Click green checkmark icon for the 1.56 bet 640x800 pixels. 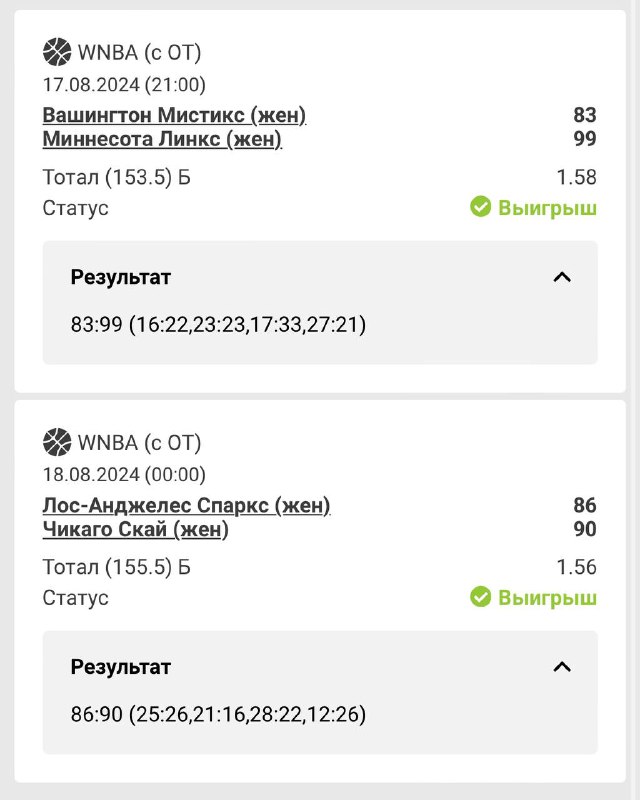point(481,597)
